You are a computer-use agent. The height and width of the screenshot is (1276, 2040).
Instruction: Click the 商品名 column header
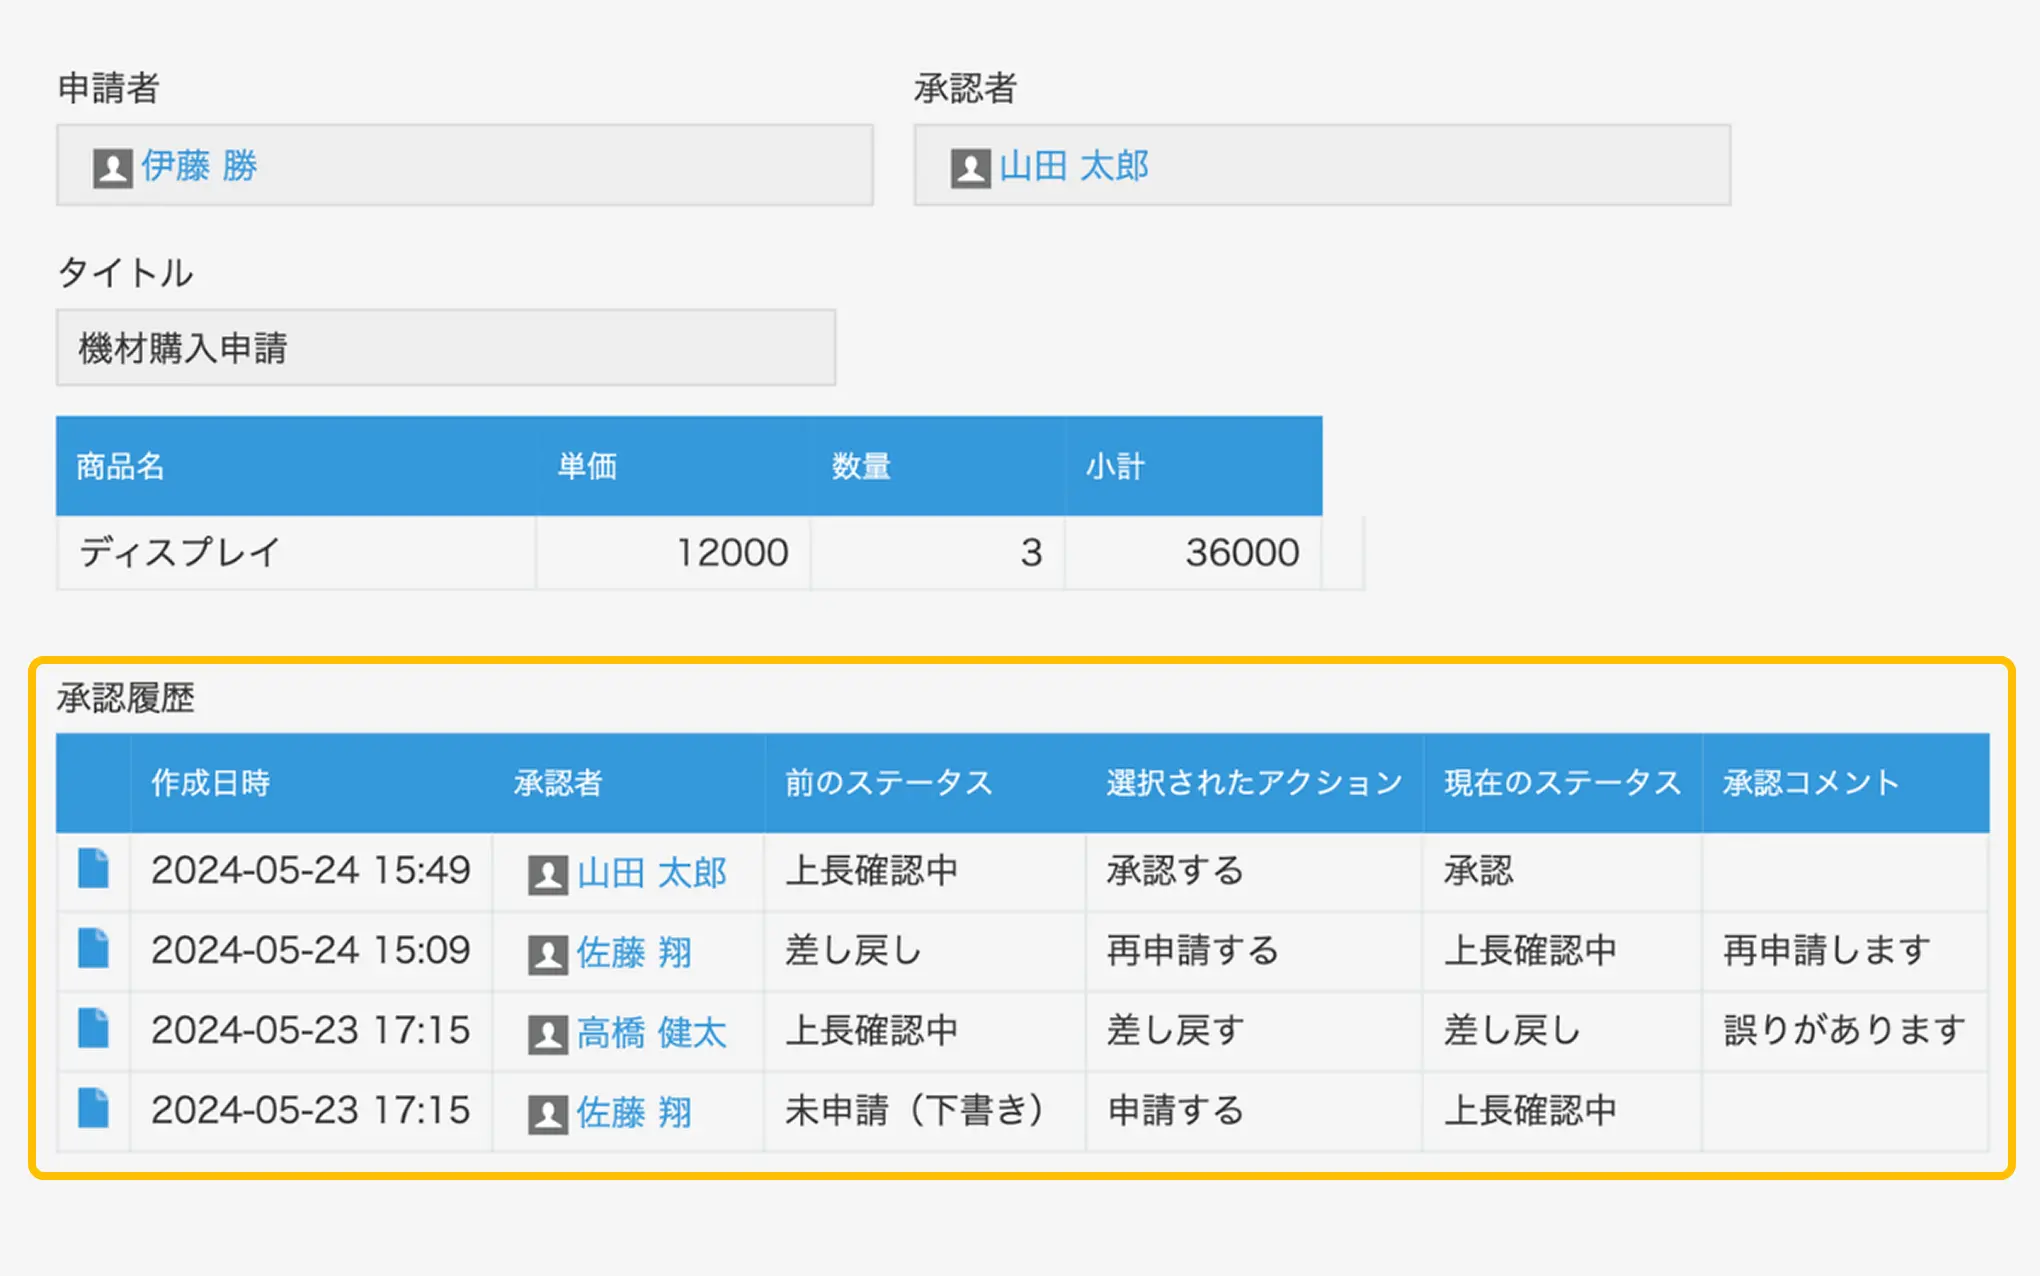tap(120, 466)
